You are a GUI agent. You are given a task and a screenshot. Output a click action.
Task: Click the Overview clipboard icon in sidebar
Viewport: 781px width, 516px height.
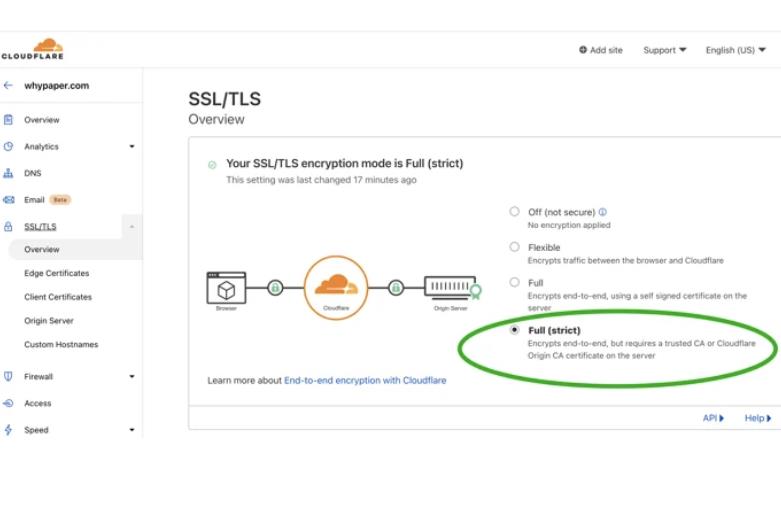point(9,120)
